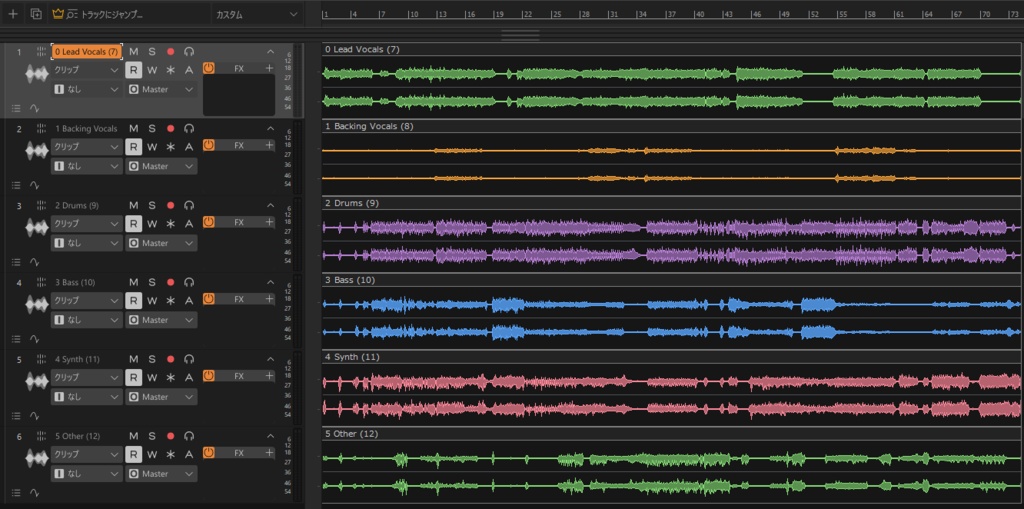The width and height of the screenshot is (1024, 509).
Task: Click the Lead Vocals track waveform icon
Action: point(37,74)
